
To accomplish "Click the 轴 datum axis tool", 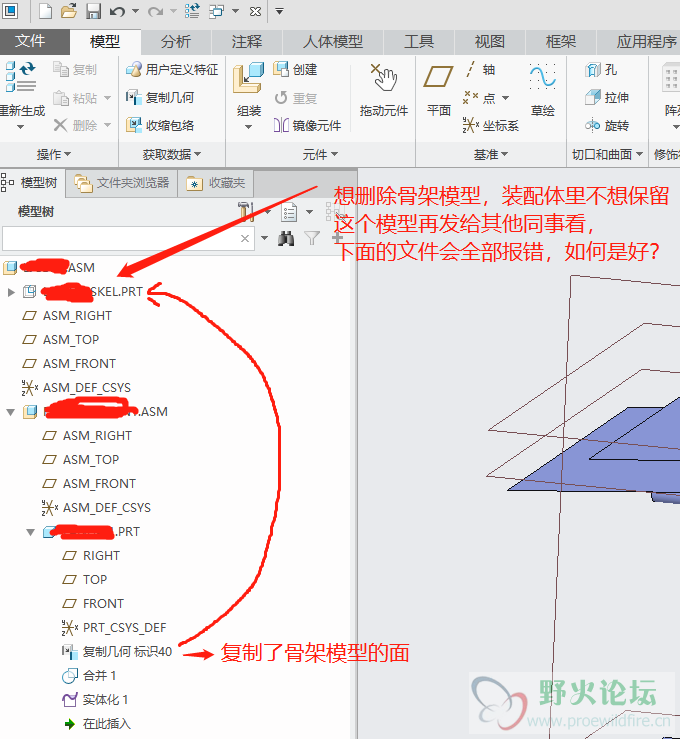I will tap(480, 70).
